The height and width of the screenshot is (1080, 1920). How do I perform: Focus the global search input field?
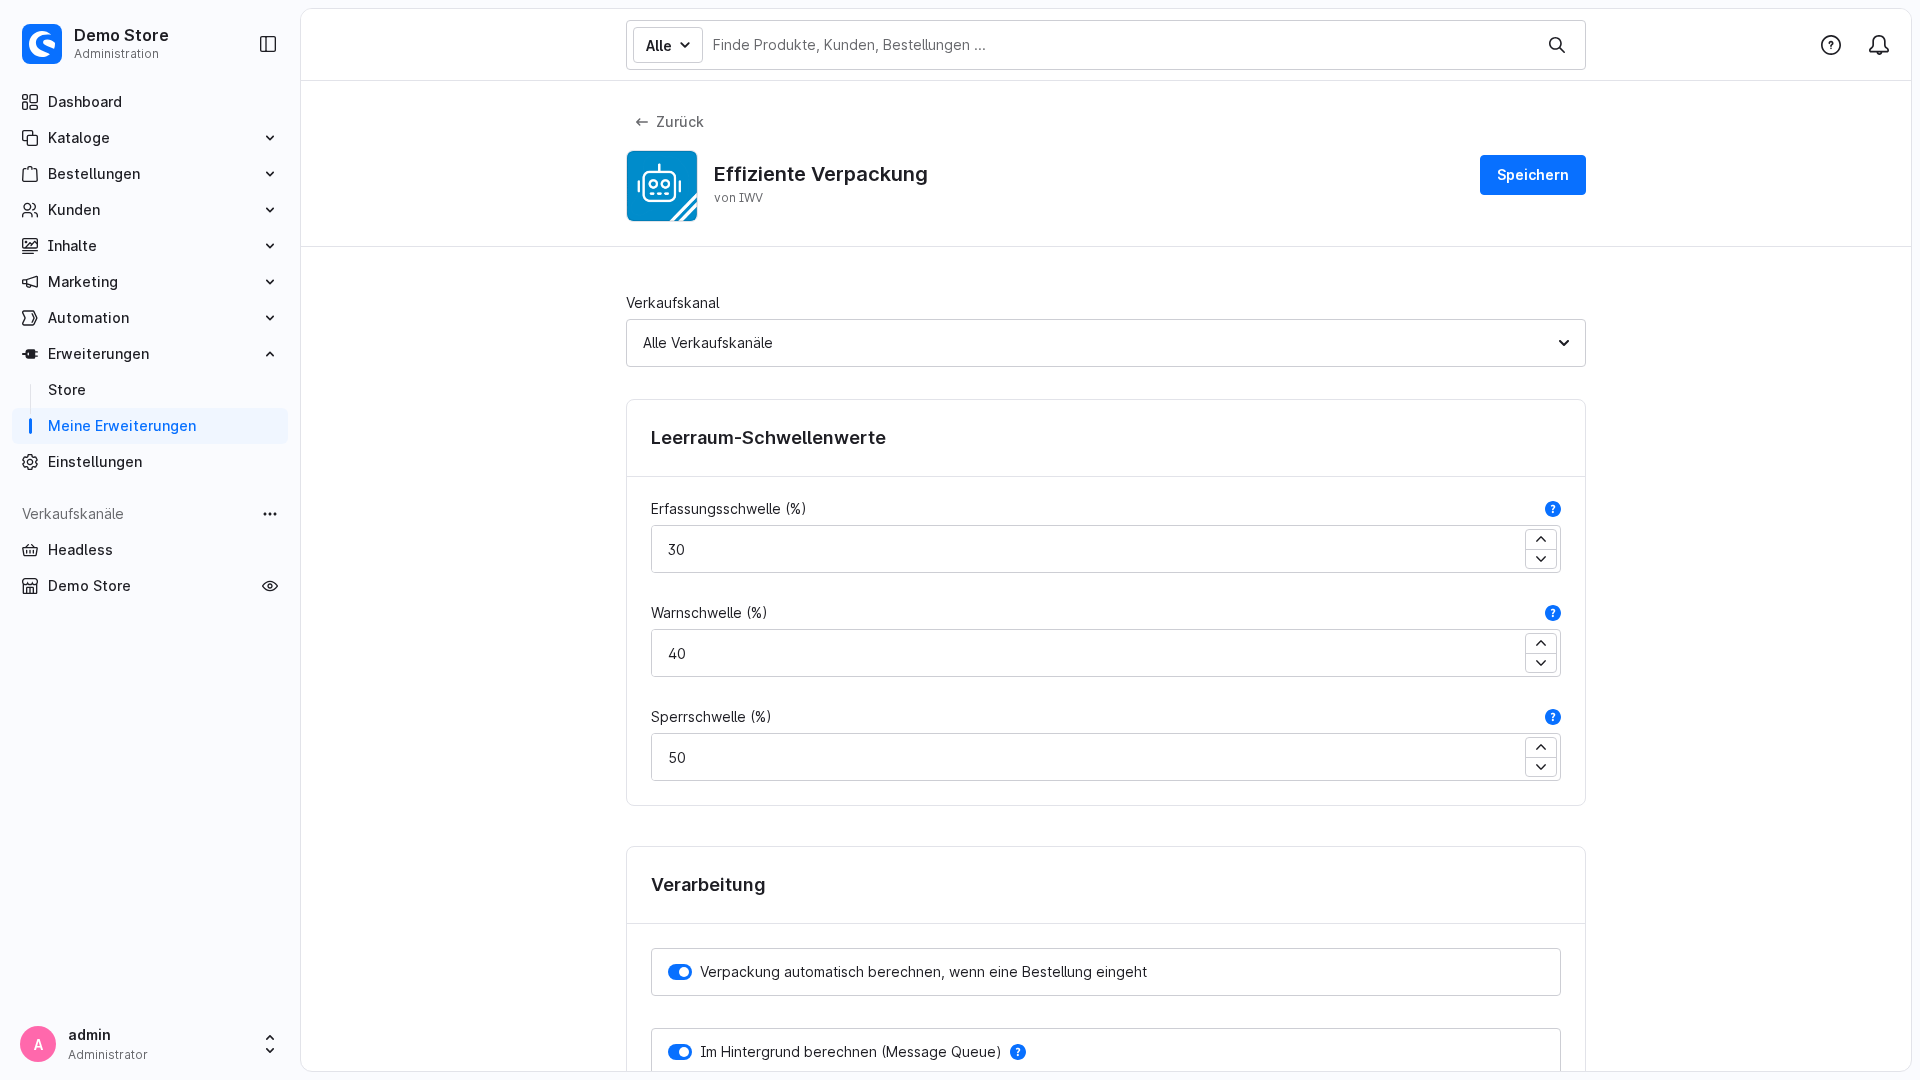click(1120, 45)
